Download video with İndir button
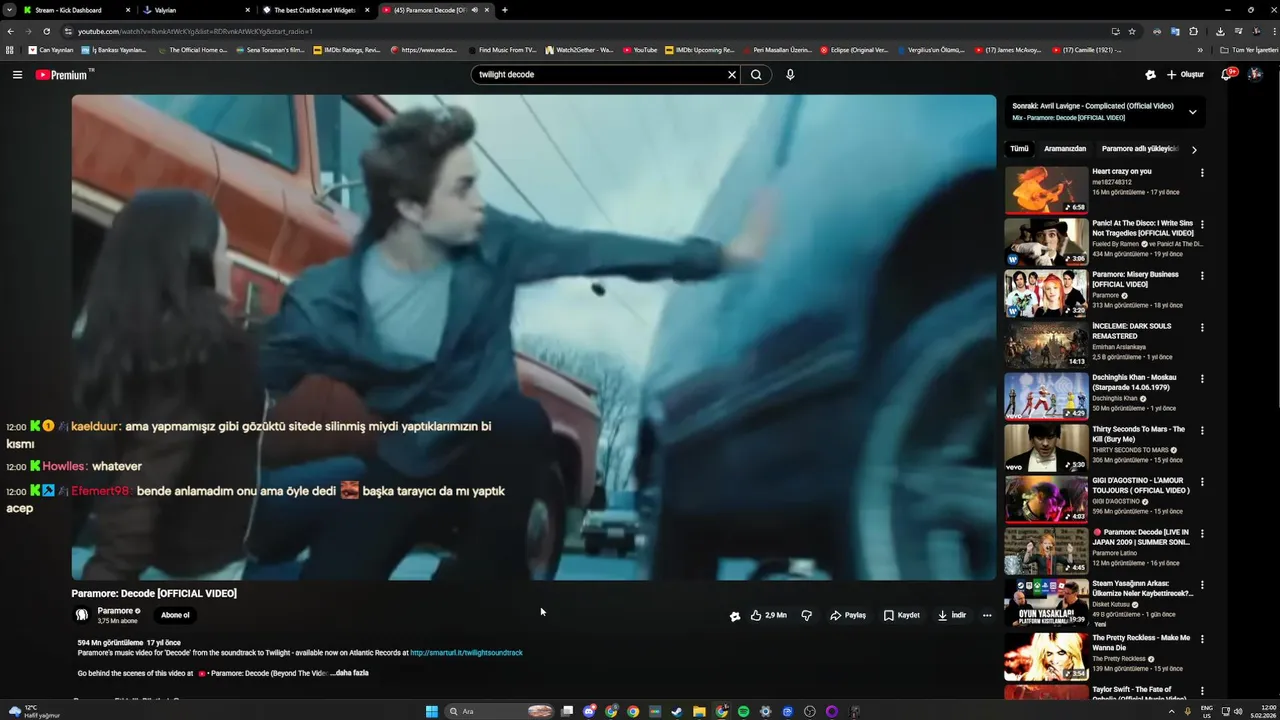Screen dimensions: 1280x720 point(952,616)
